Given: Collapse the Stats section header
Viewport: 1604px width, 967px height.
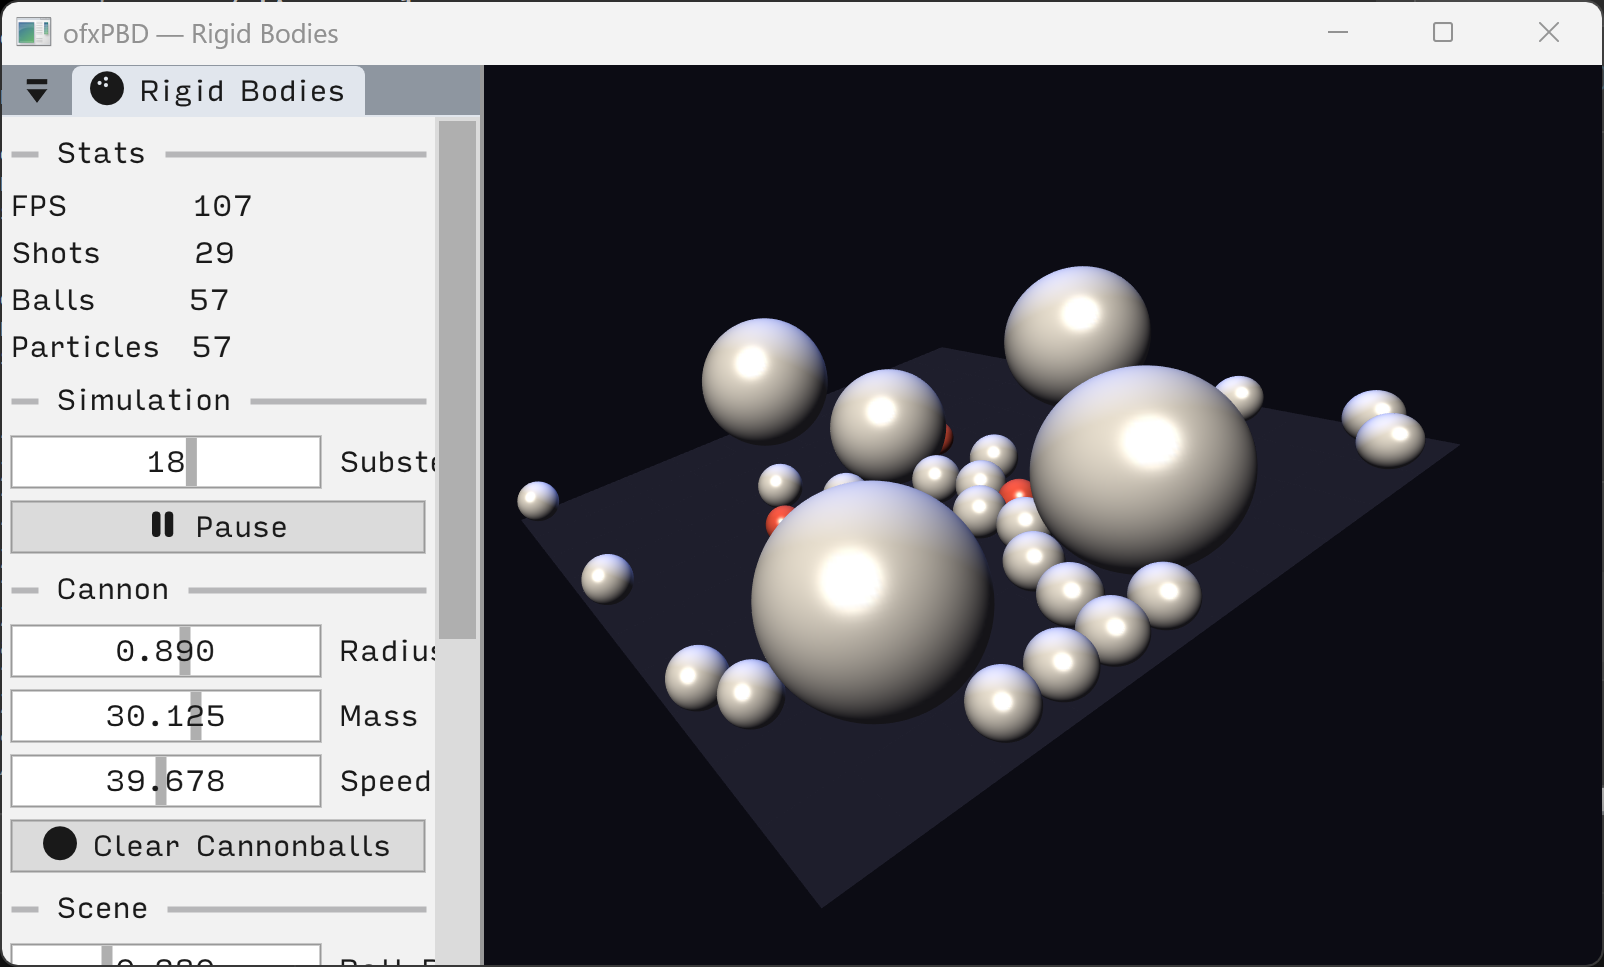Looking at the screenshot, I should tap(218, 153).
